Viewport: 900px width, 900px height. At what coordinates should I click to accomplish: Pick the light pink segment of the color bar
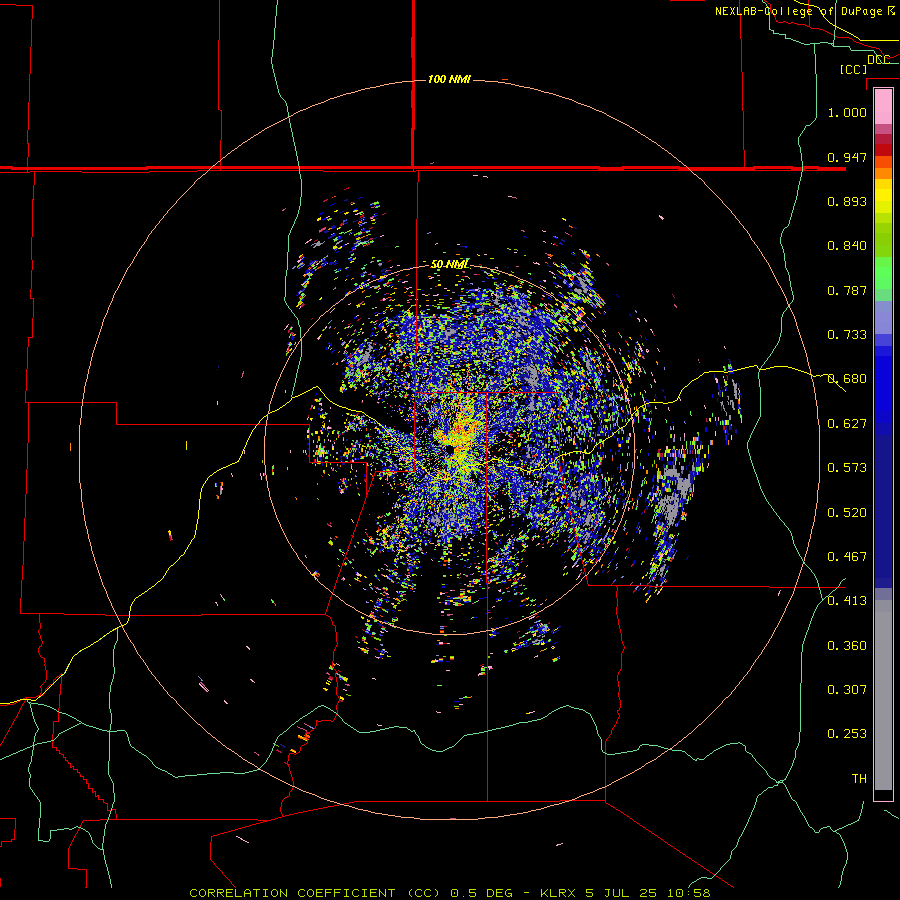[x=883, y=107]
